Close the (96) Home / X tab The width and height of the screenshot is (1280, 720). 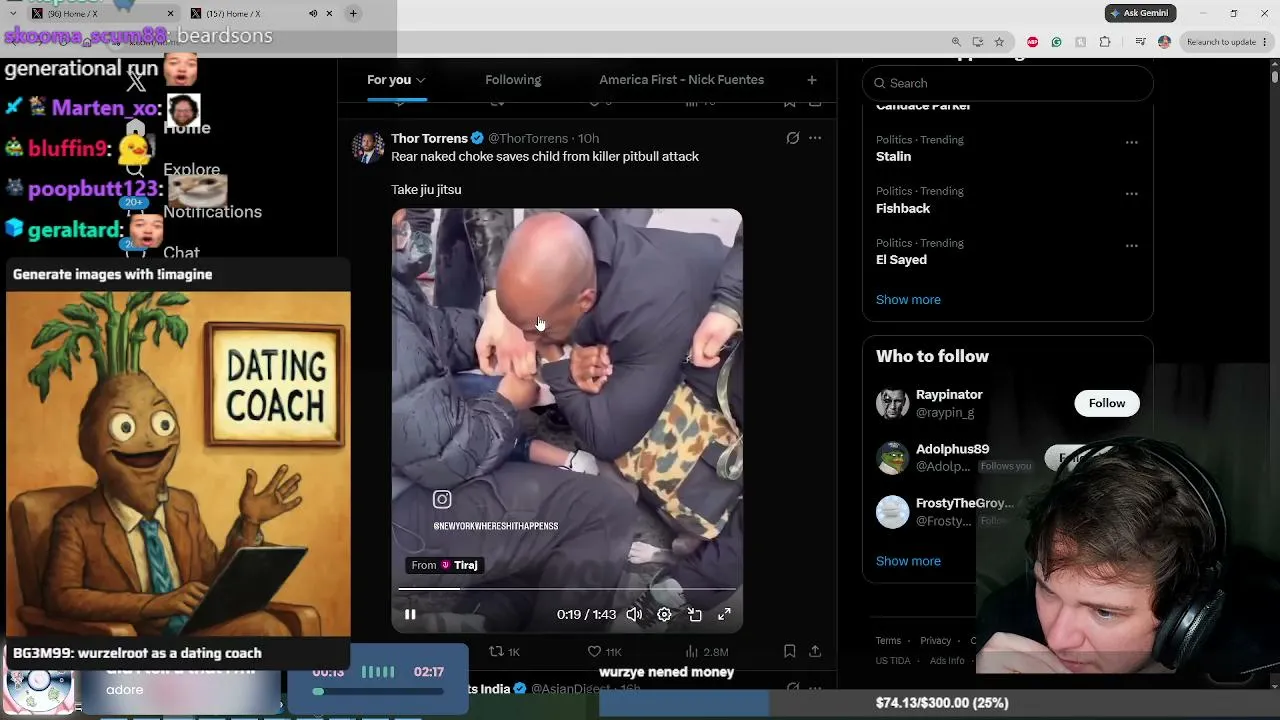tap(170, 13)
